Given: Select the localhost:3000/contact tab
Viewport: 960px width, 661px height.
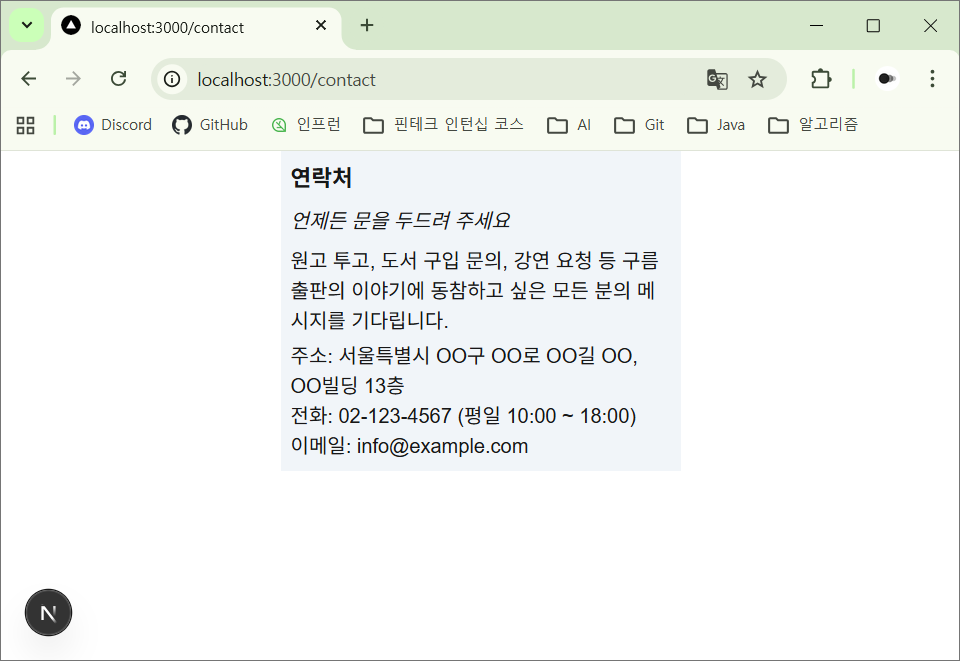Looking at the screenshot, I should 180,27.
